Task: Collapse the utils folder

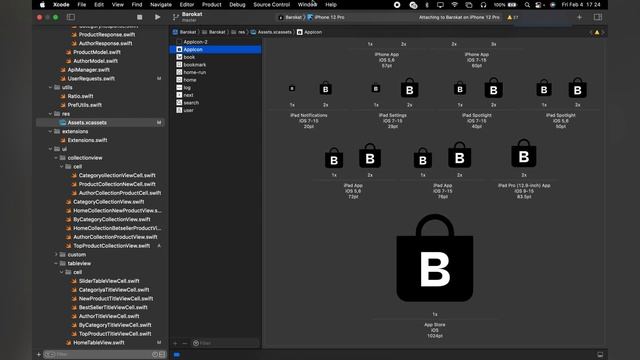Action: click(51, 87)
